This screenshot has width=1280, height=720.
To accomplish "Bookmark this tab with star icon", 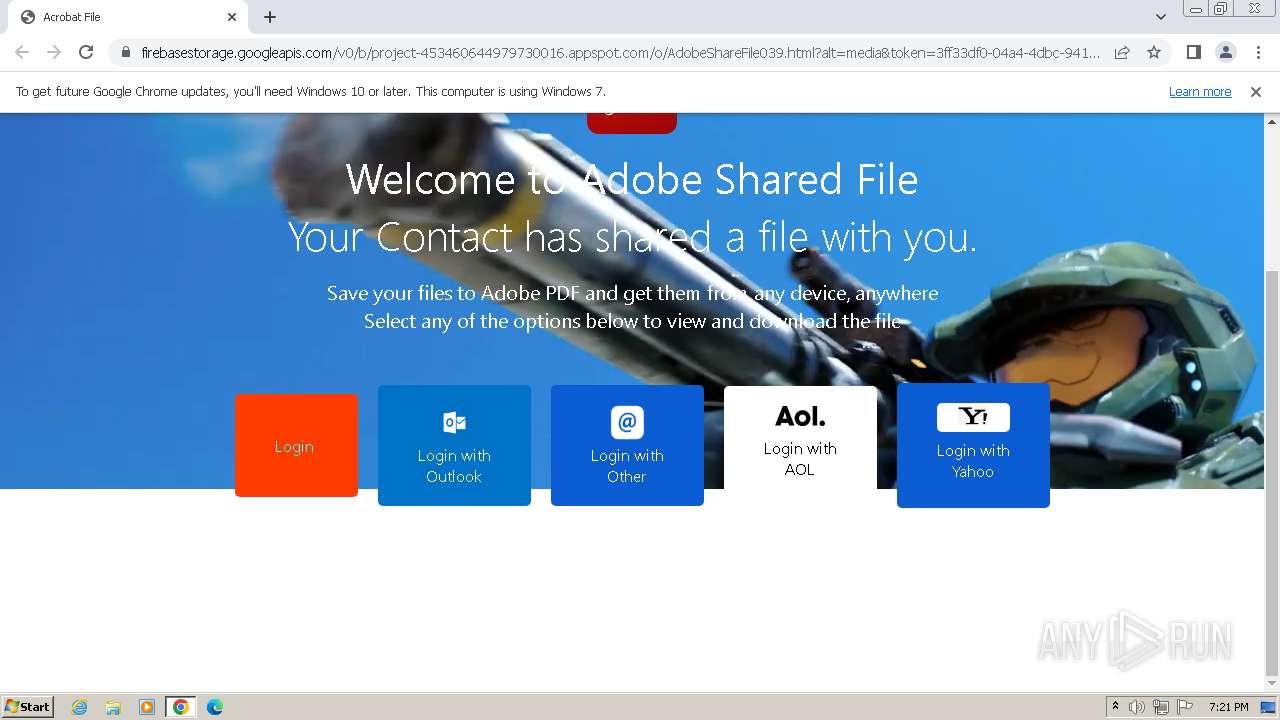I will coord(1154,52).
